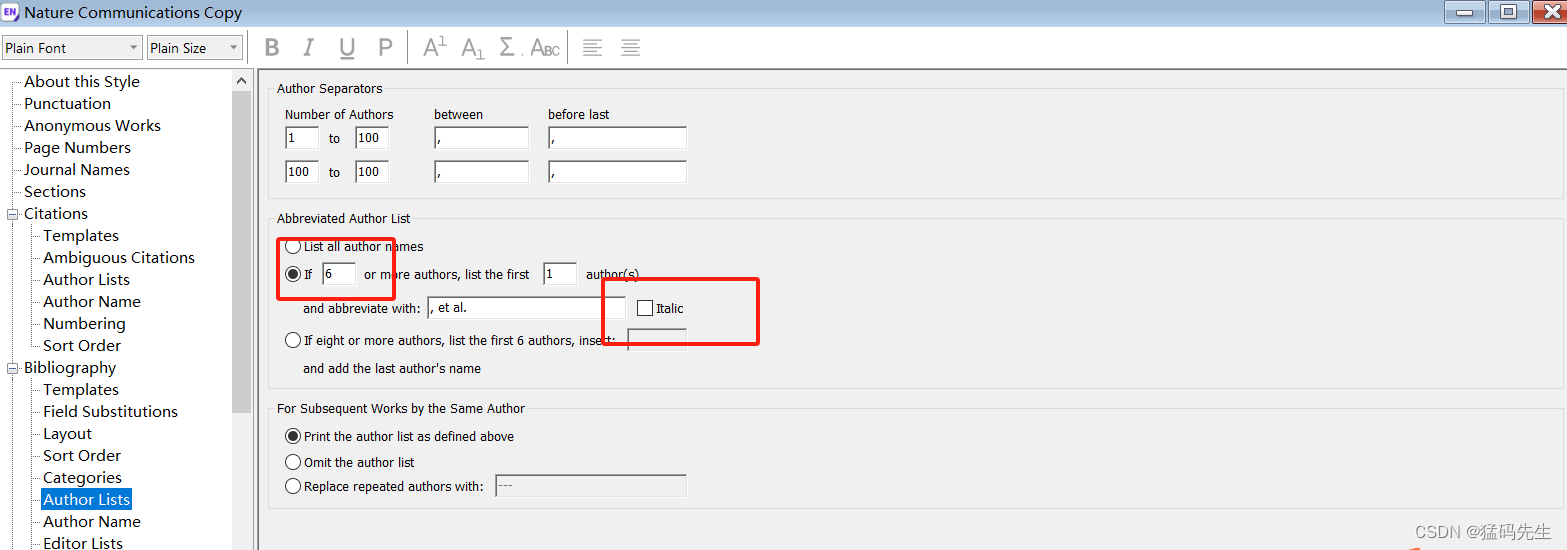This screenshot has height=550, width=1567.
Task: Minimize the style editor window
Action: tap(1465, 12)
